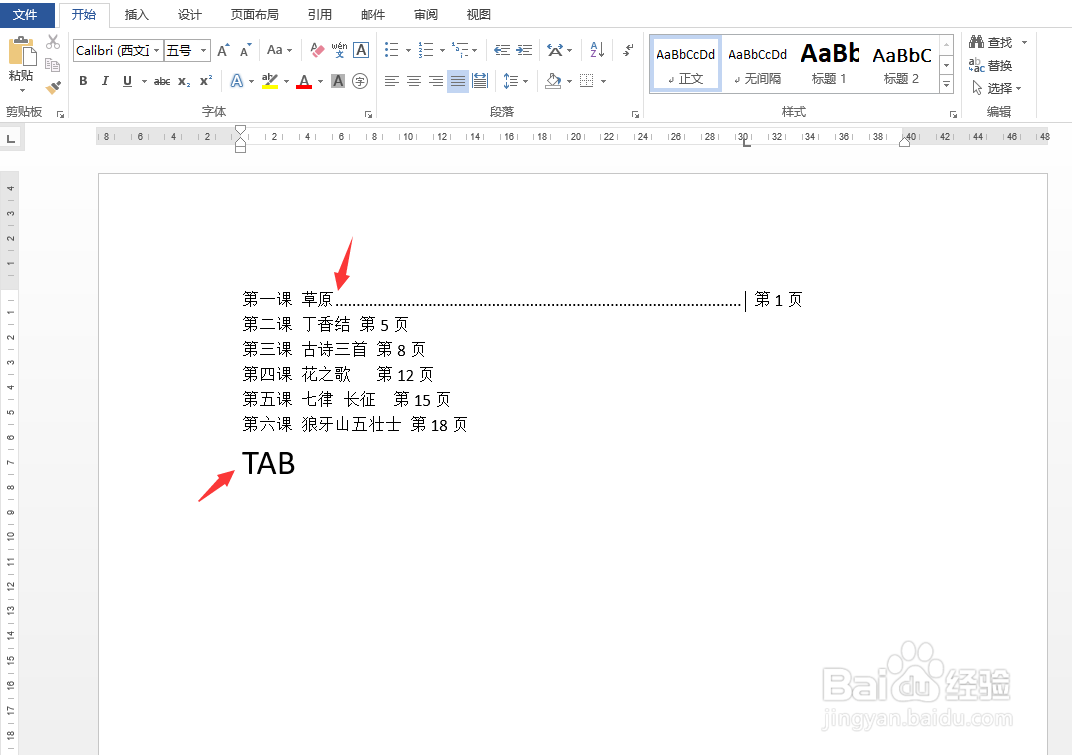This screenshot has width=1072, height=755.
Task: Apply yellow text highlight color
Action: [270, 81]
